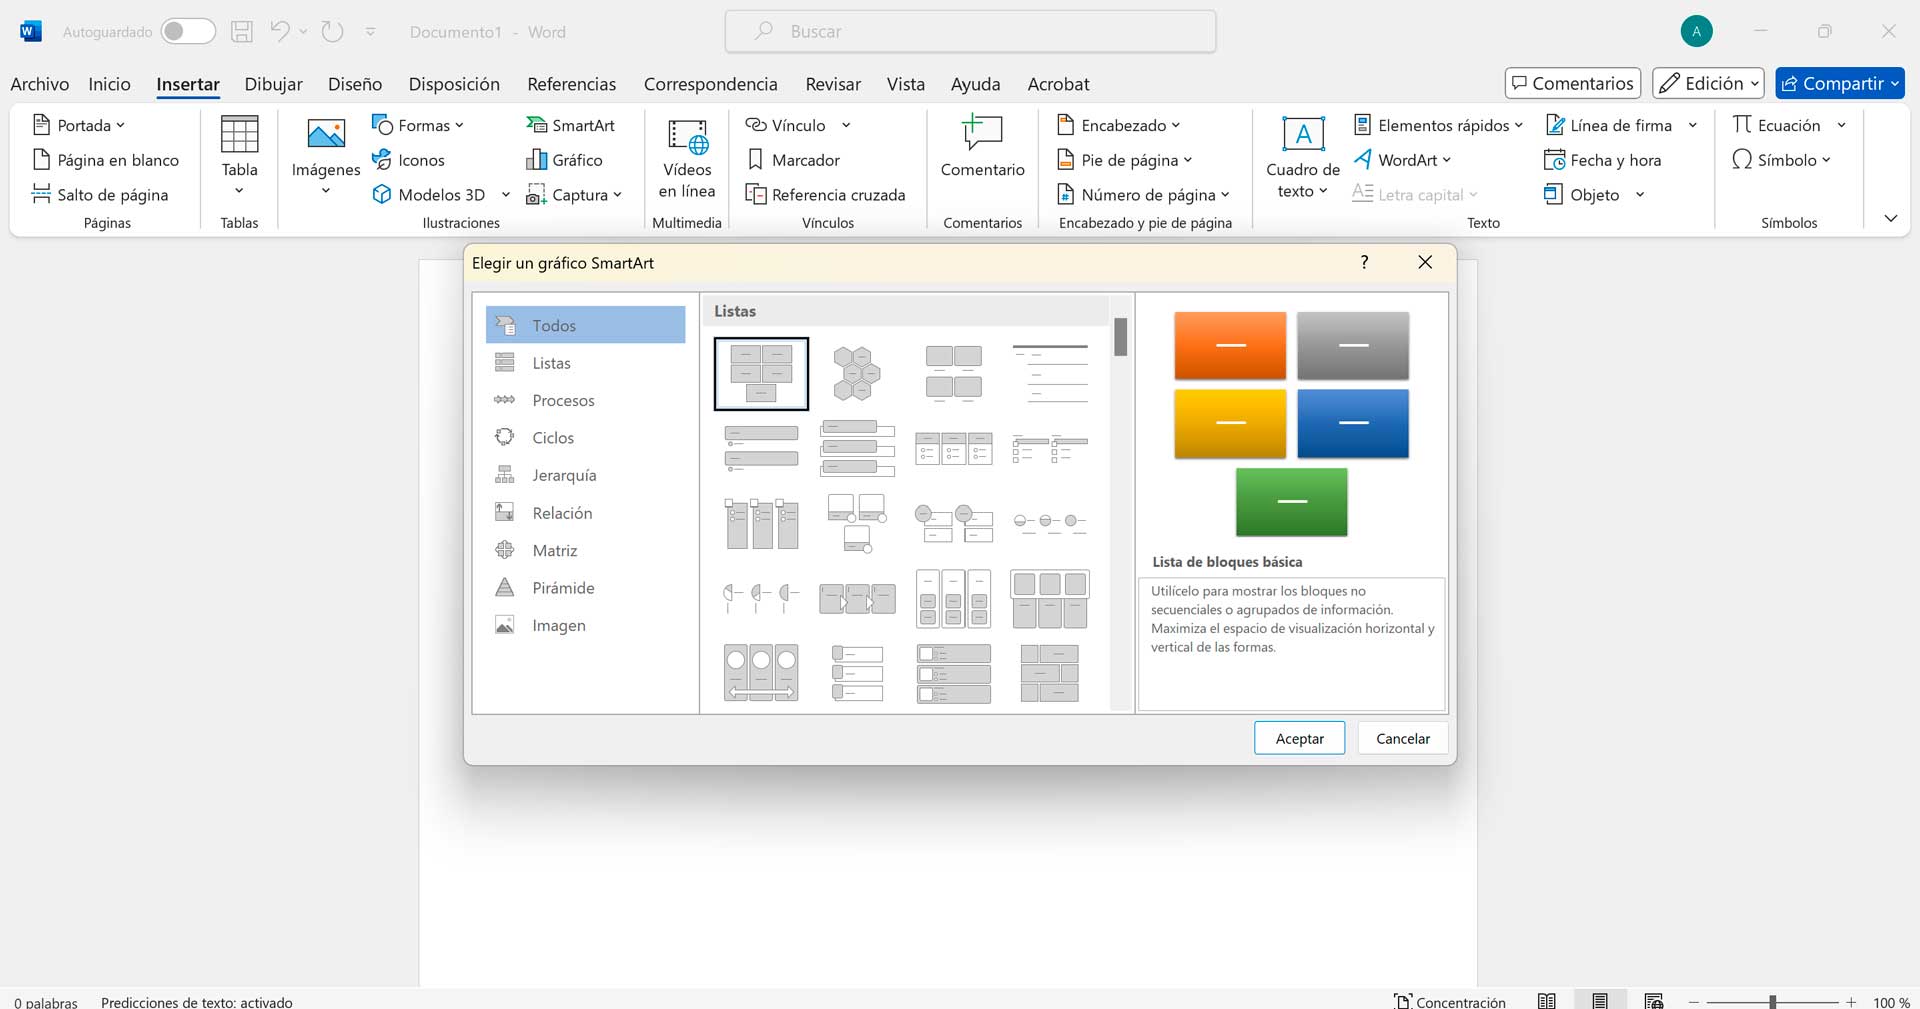Click the save icon in title bar

click(242, 32)
